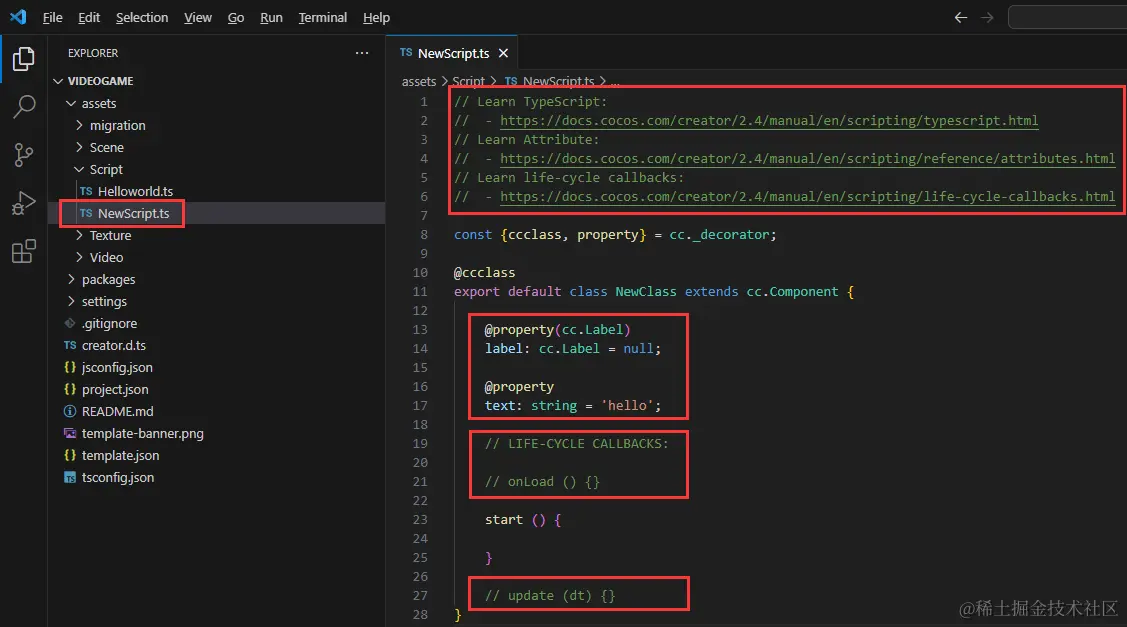Expand the migration folder
This screenshot has width=1127, height=627.
pyautogui.click(x=217, y=125)
